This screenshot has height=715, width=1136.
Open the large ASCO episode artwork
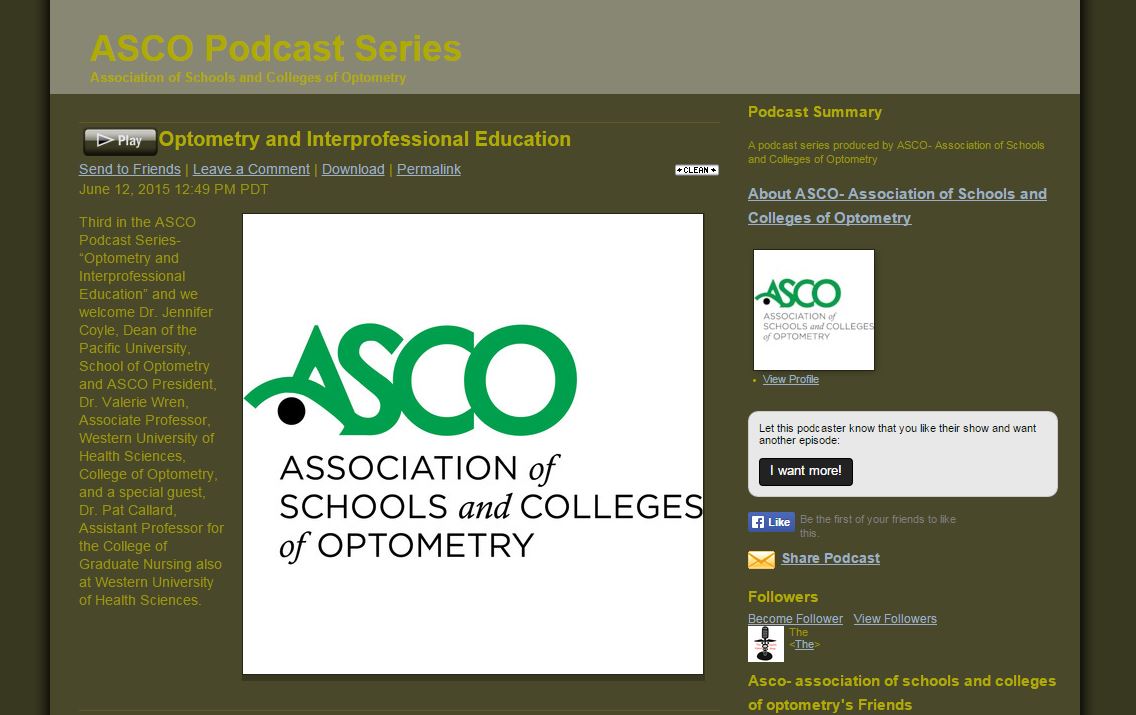coord(472,444)
